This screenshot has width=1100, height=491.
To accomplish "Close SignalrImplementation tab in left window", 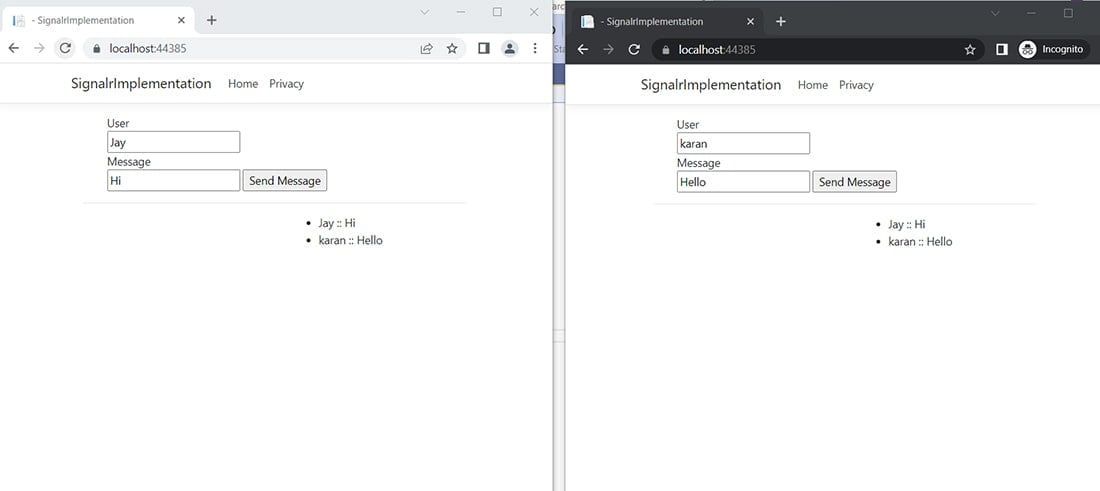I will coord(181,20).
